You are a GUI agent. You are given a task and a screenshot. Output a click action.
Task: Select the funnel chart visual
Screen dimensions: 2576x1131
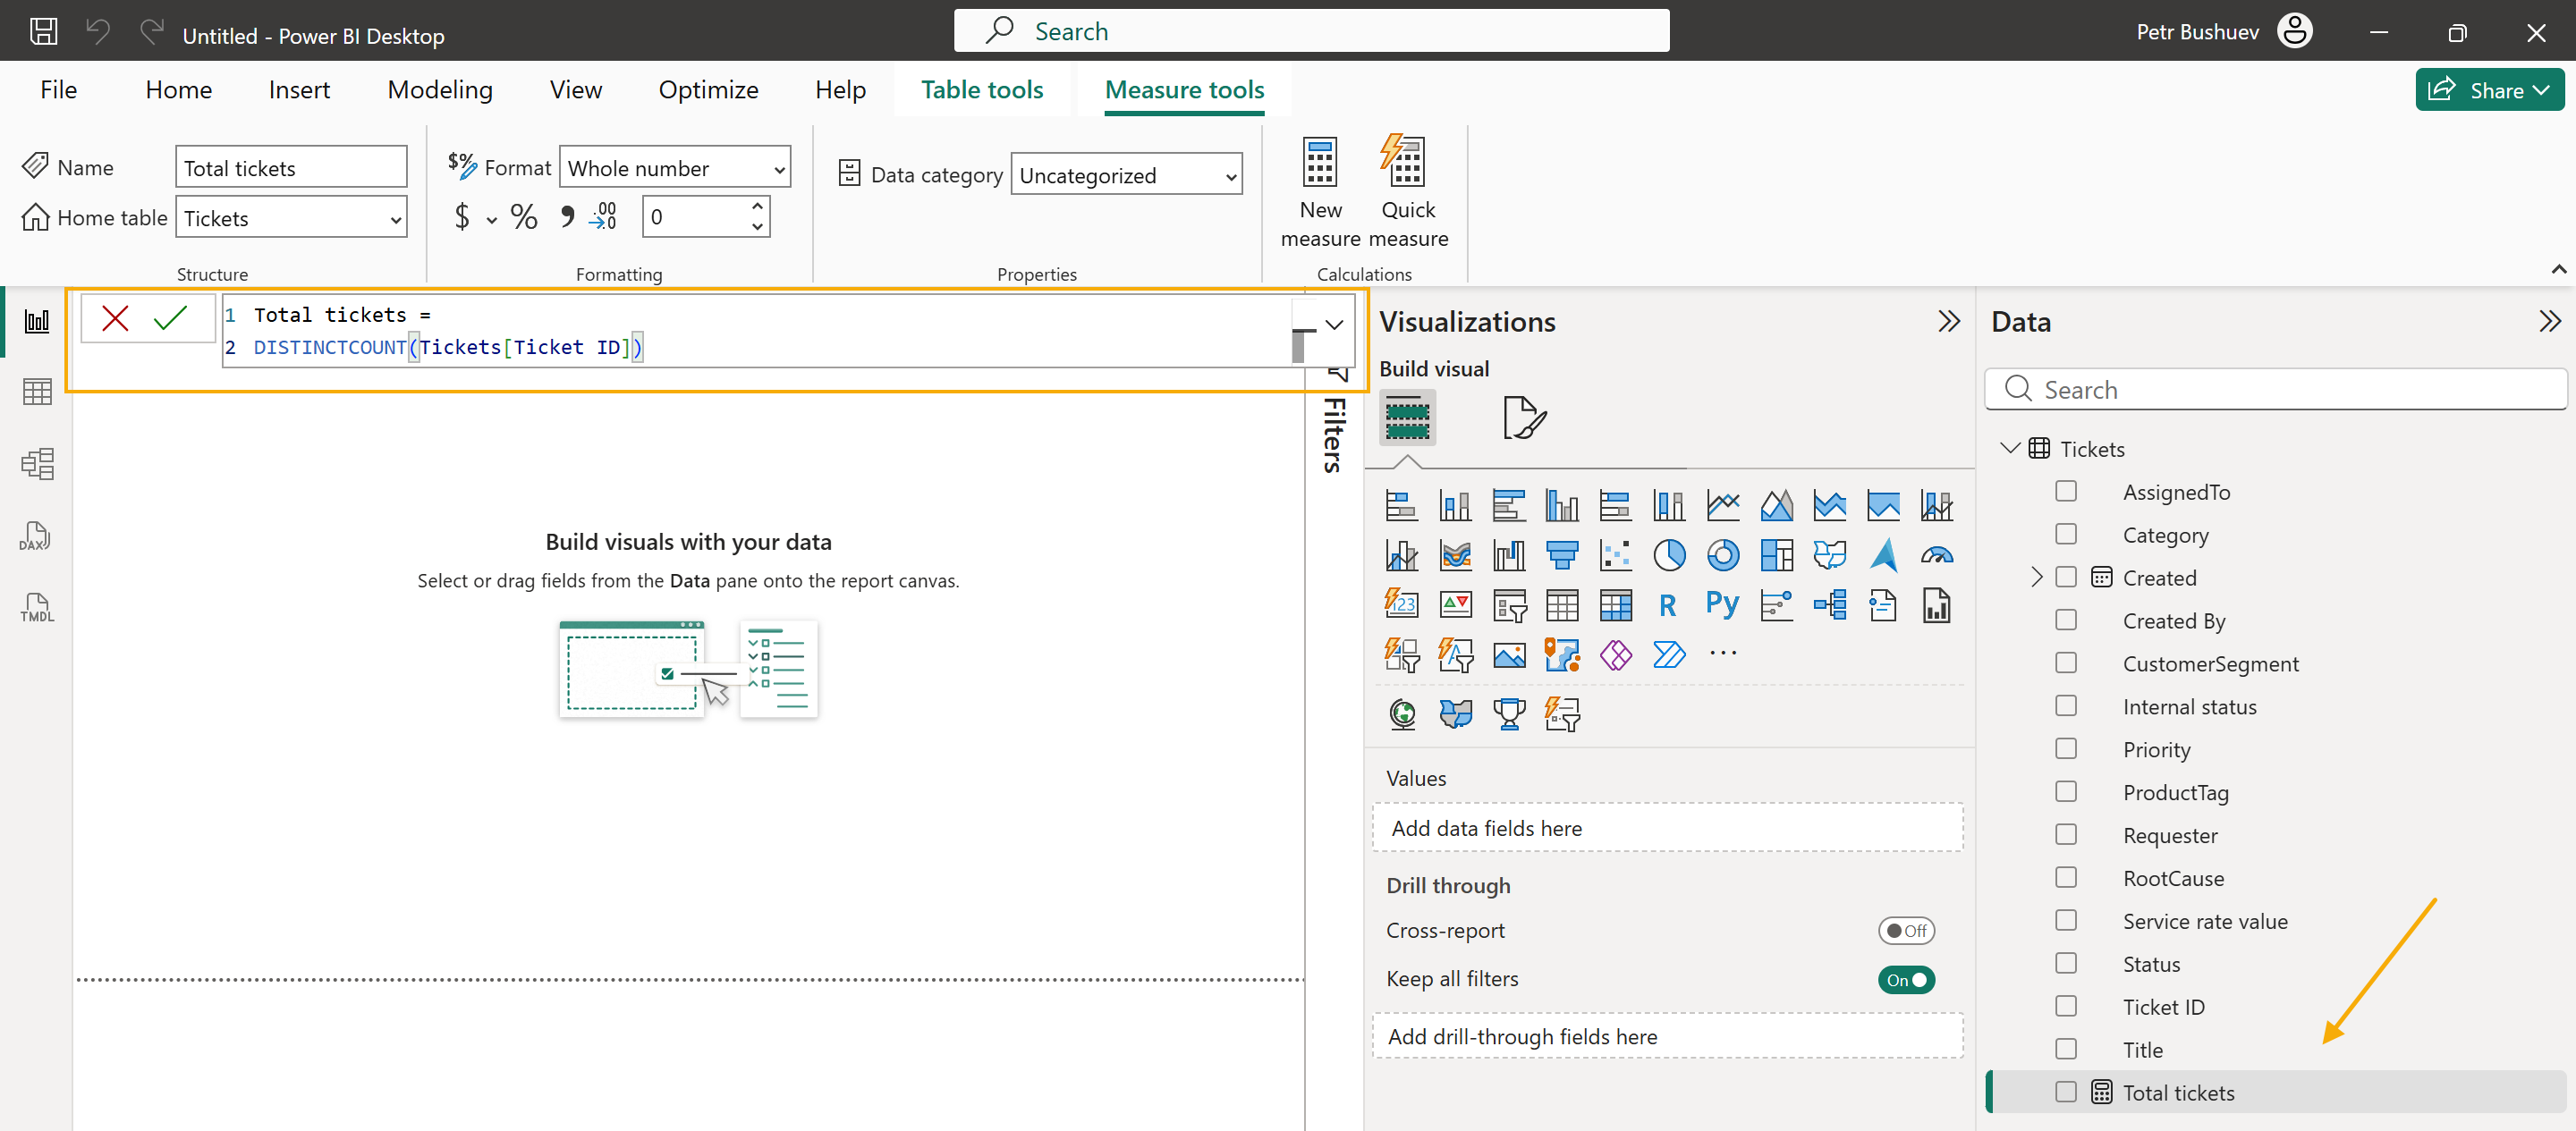(1562, 555)
